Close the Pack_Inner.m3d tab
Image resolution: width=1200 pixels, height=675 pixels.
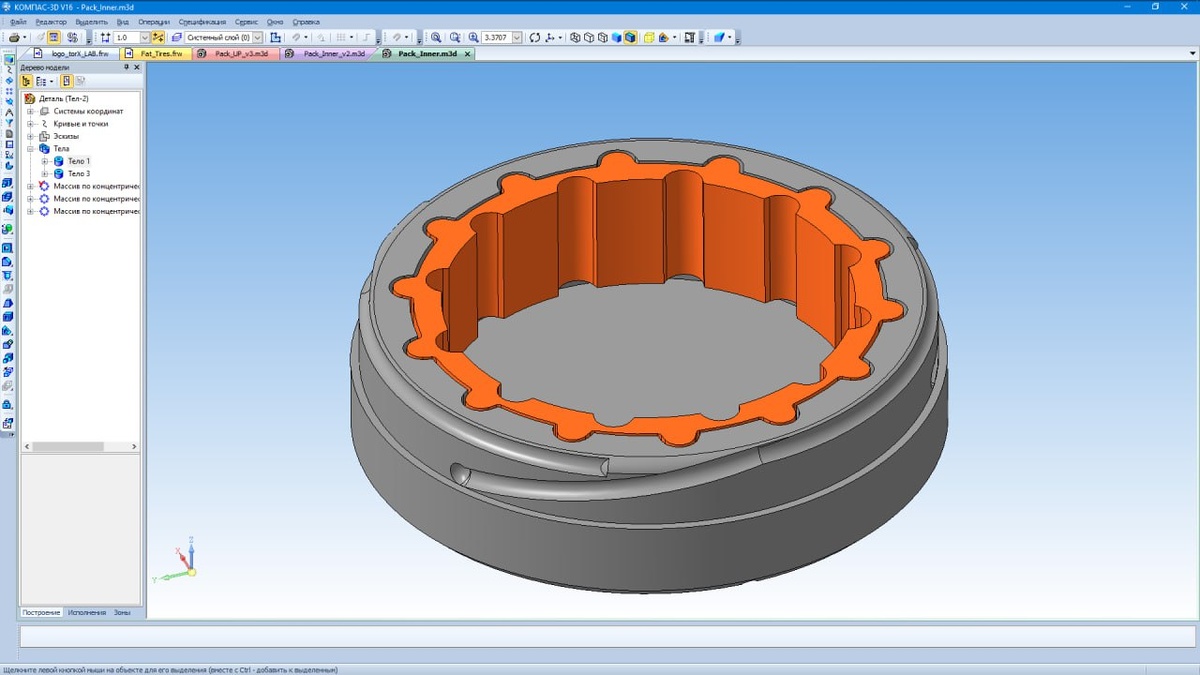coord(467,54)
